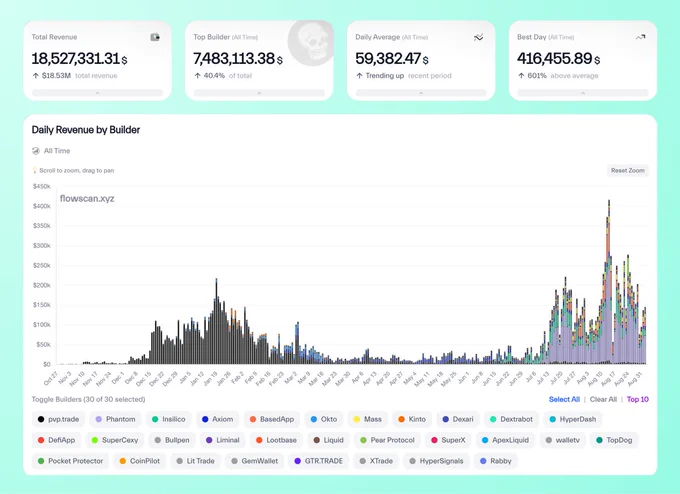Toggle the Okto builder chip
Image resolution: width=680 pixels, height=494 pixels.
(x=324, y=419)
